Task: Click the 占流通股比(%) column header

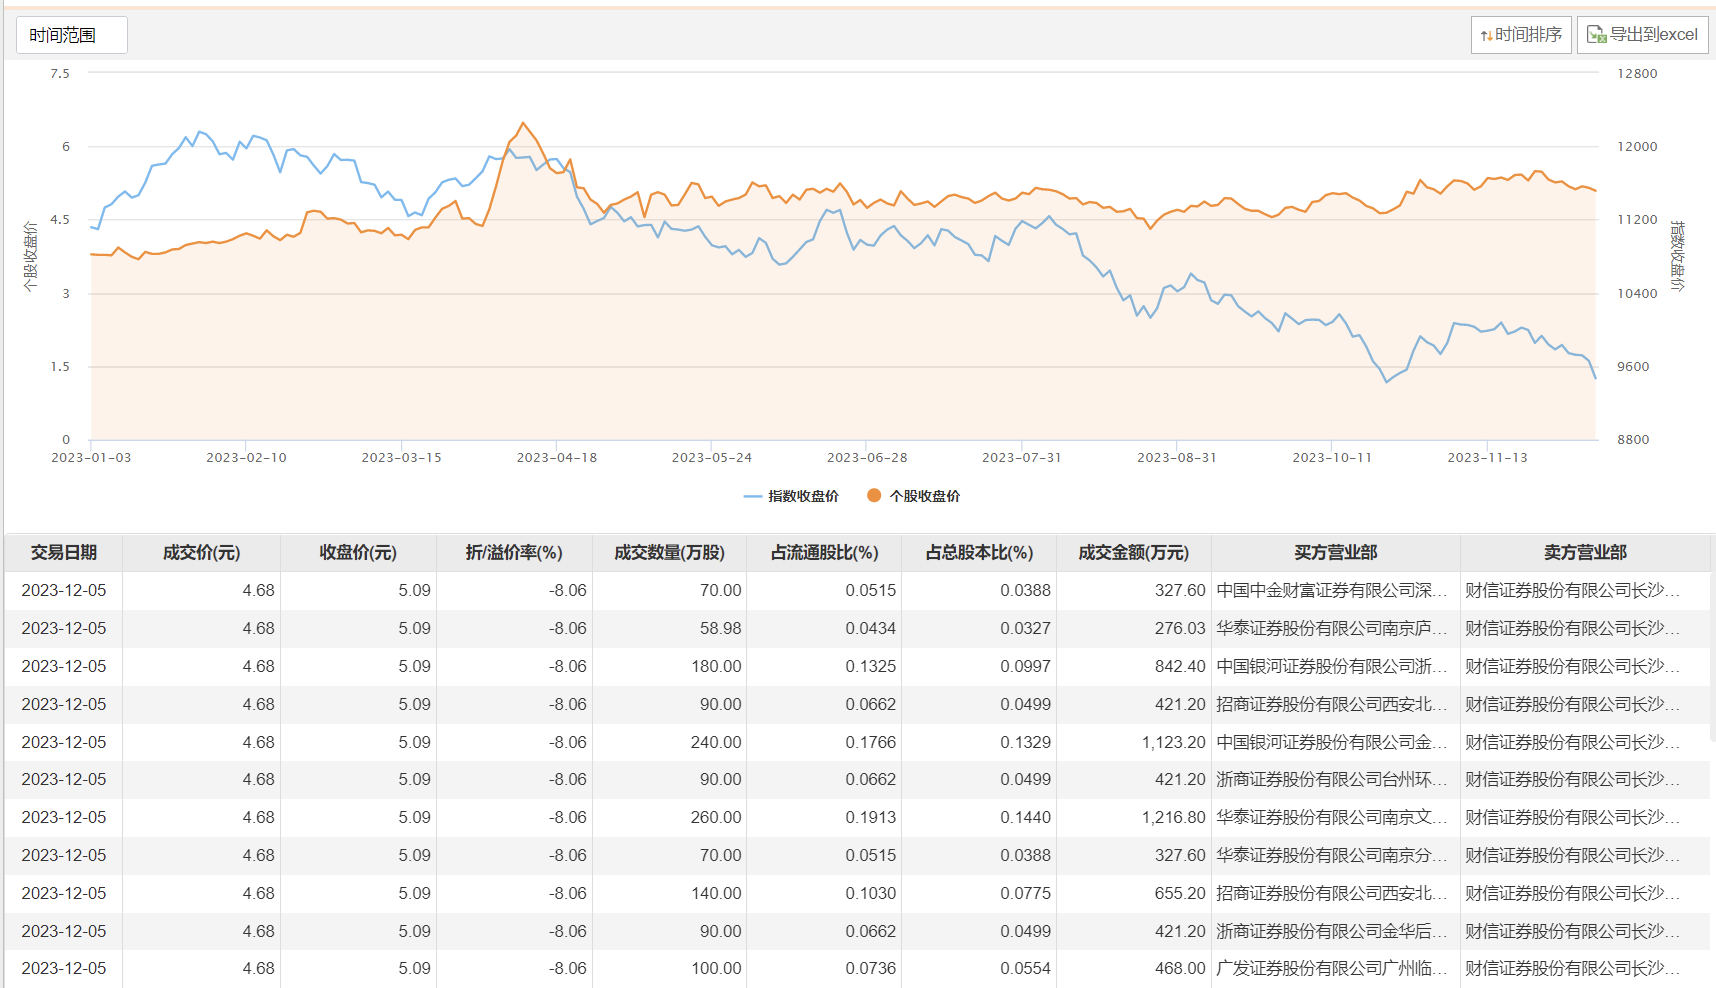Action: tap(824, 553)
